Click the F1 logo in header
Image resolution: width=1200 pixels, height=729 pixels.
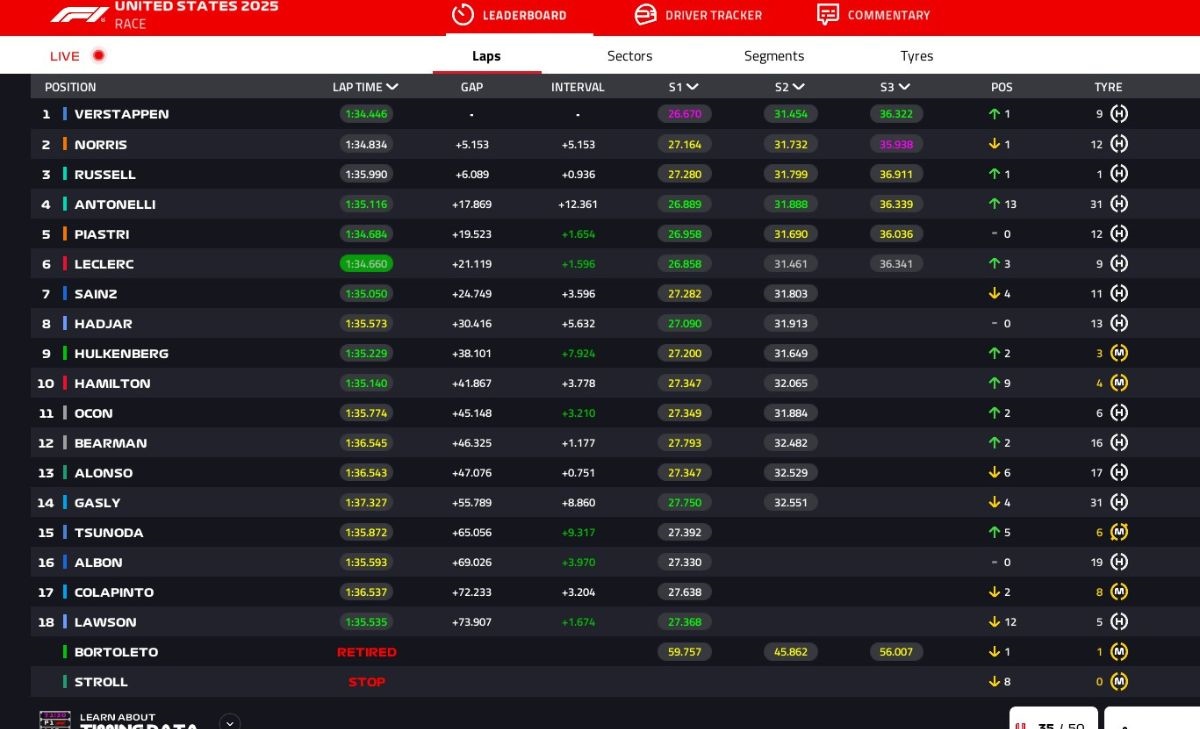(x=79, y=14)
